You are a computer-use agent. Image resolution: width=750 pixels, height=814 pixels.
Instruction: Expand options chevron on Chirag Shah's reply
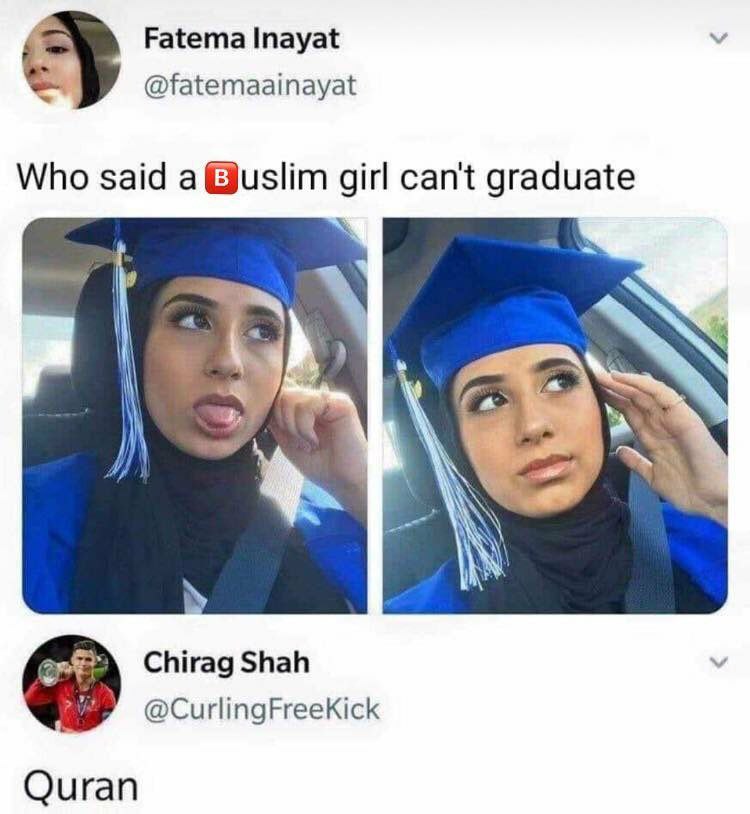719,662
